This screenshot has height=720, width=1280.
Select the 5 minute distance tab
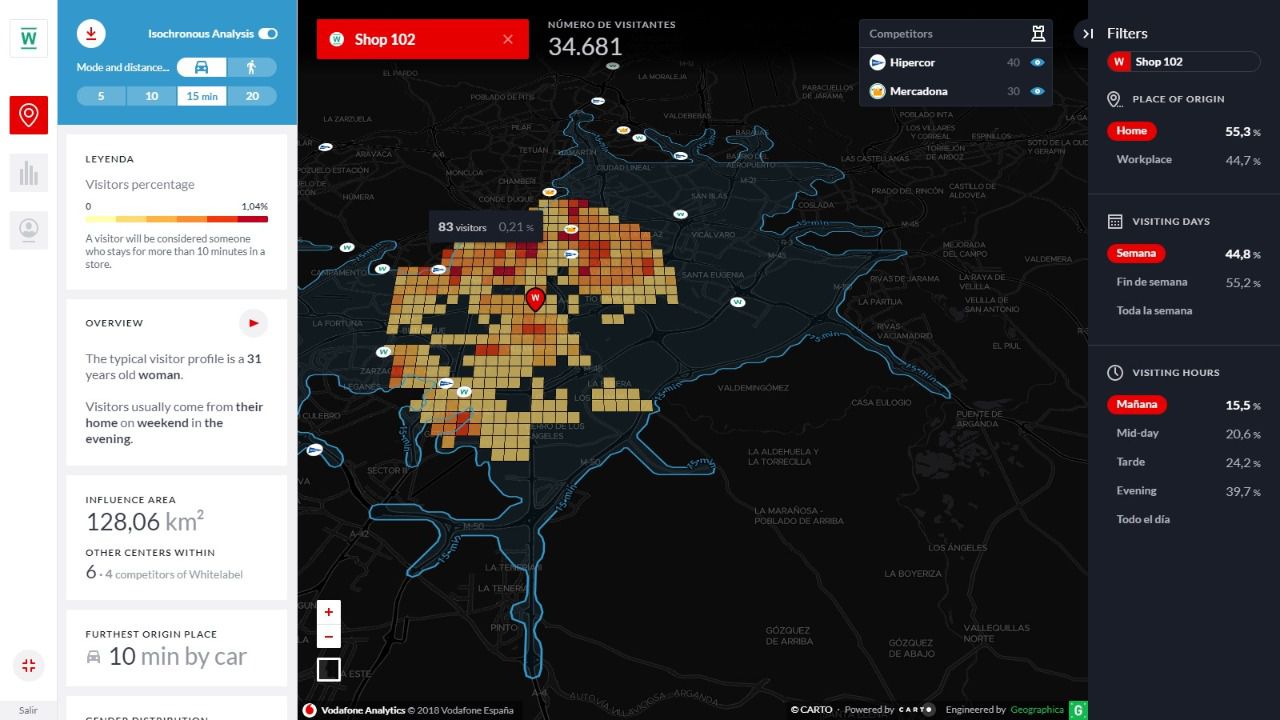click(101, 96)
